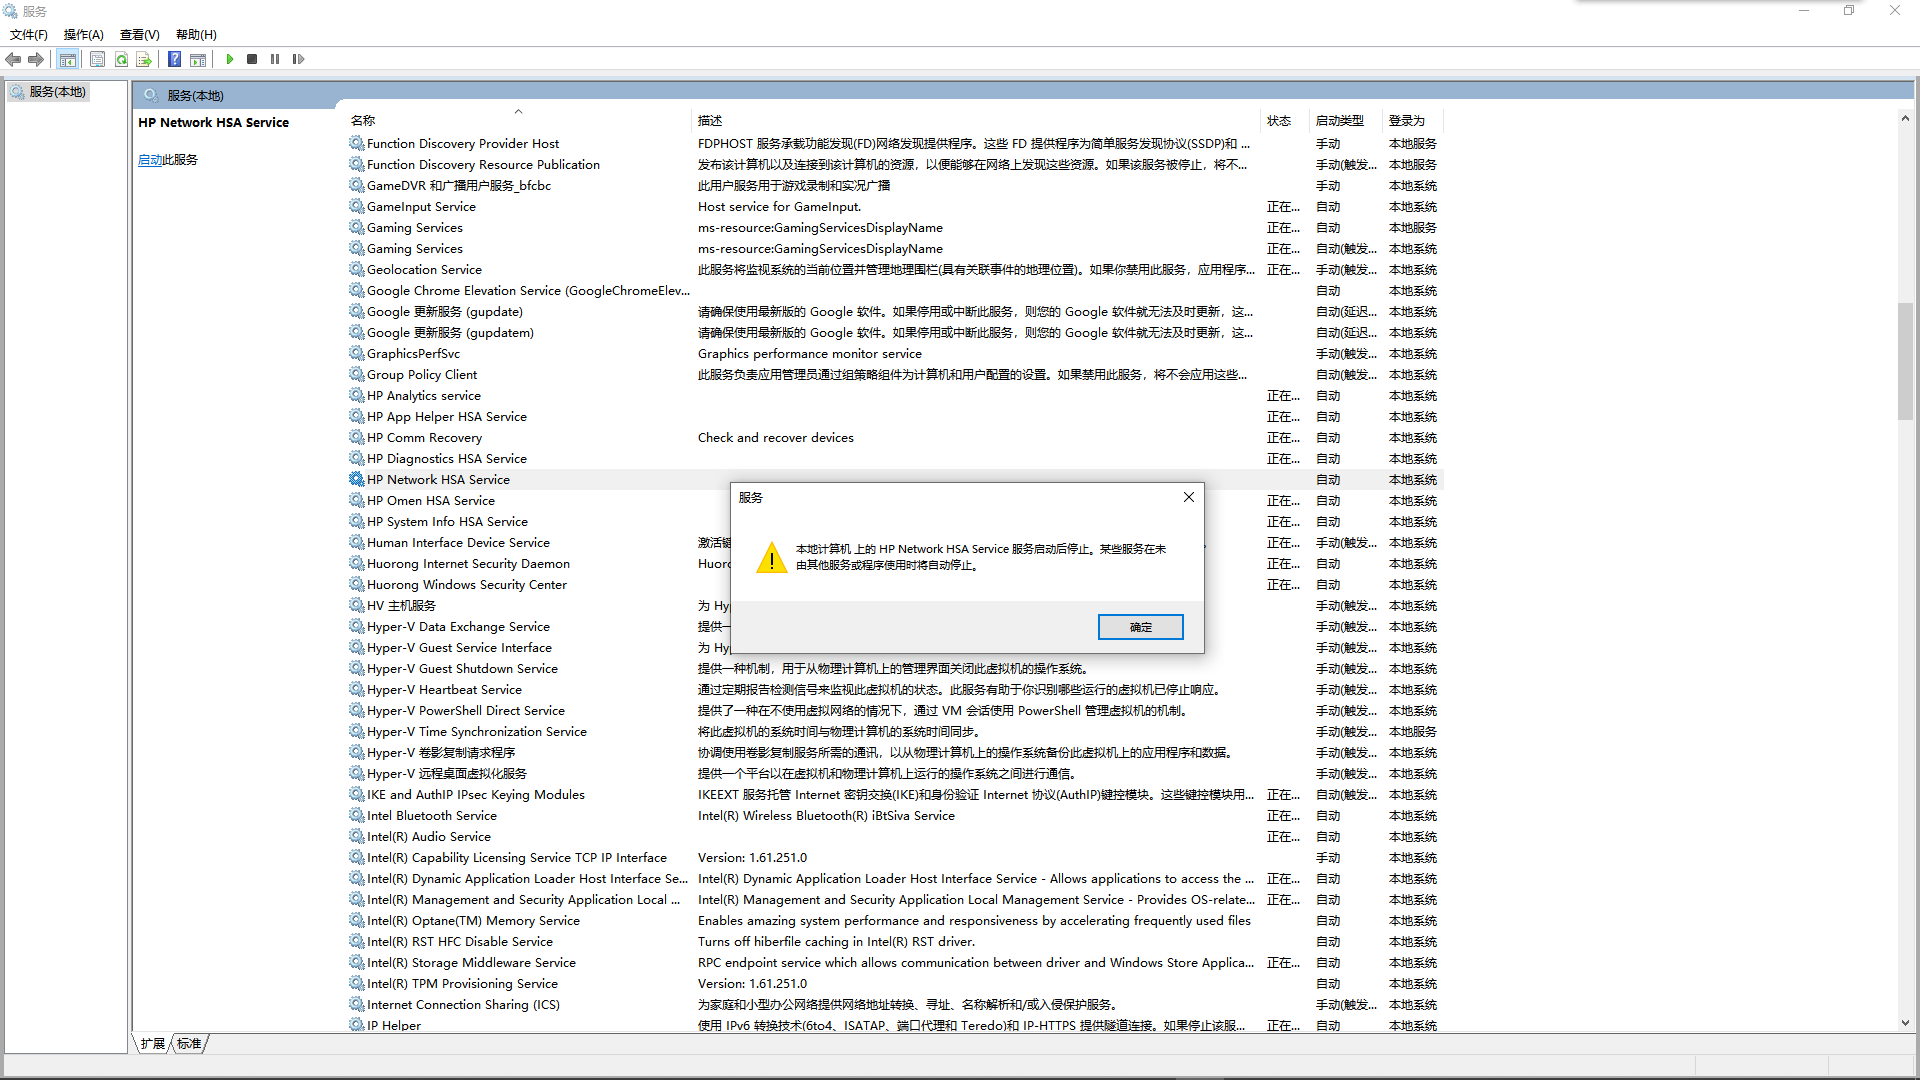1920x1080 pixels.
Task: Sort by the 名称 column header
Action: click(x=518, y=120)
